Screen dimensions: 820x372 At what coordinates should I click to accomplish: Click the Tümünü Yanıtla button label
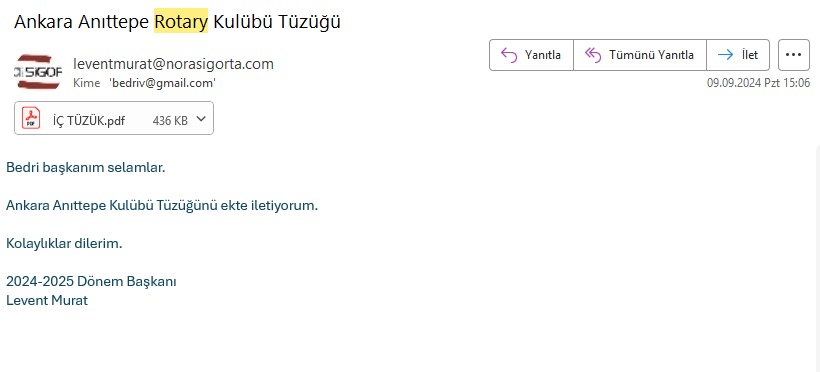coord(651,55)
